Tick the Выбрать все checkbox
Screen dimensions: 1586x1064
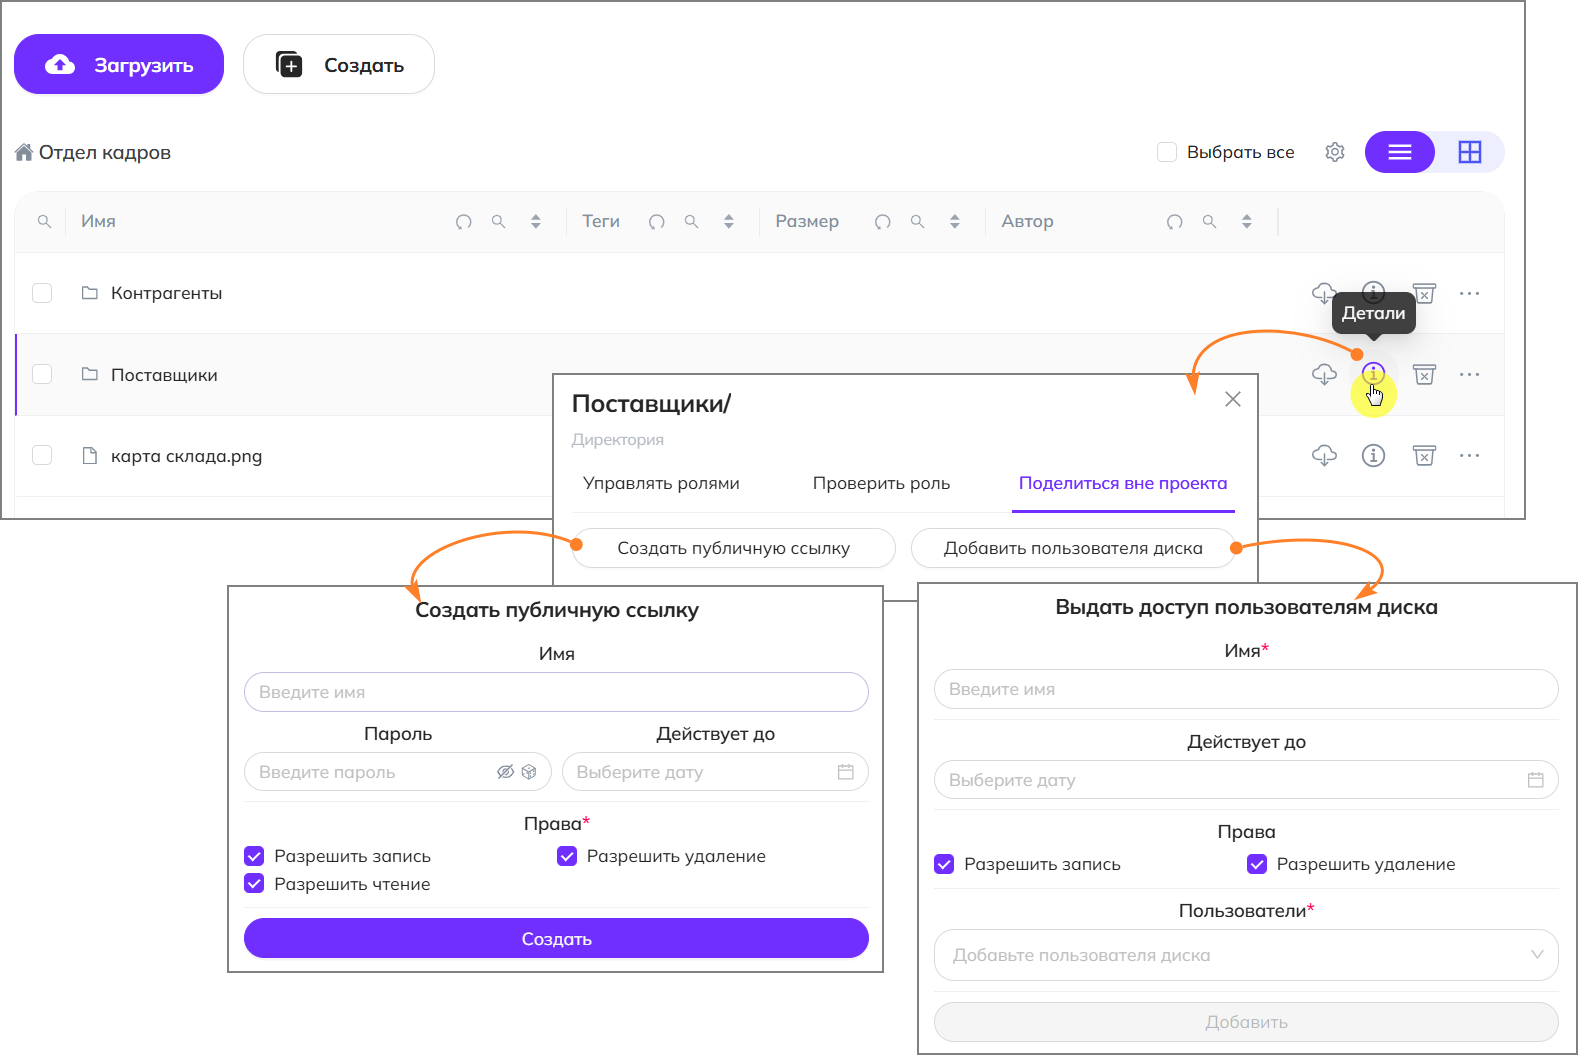point(1166,152)
